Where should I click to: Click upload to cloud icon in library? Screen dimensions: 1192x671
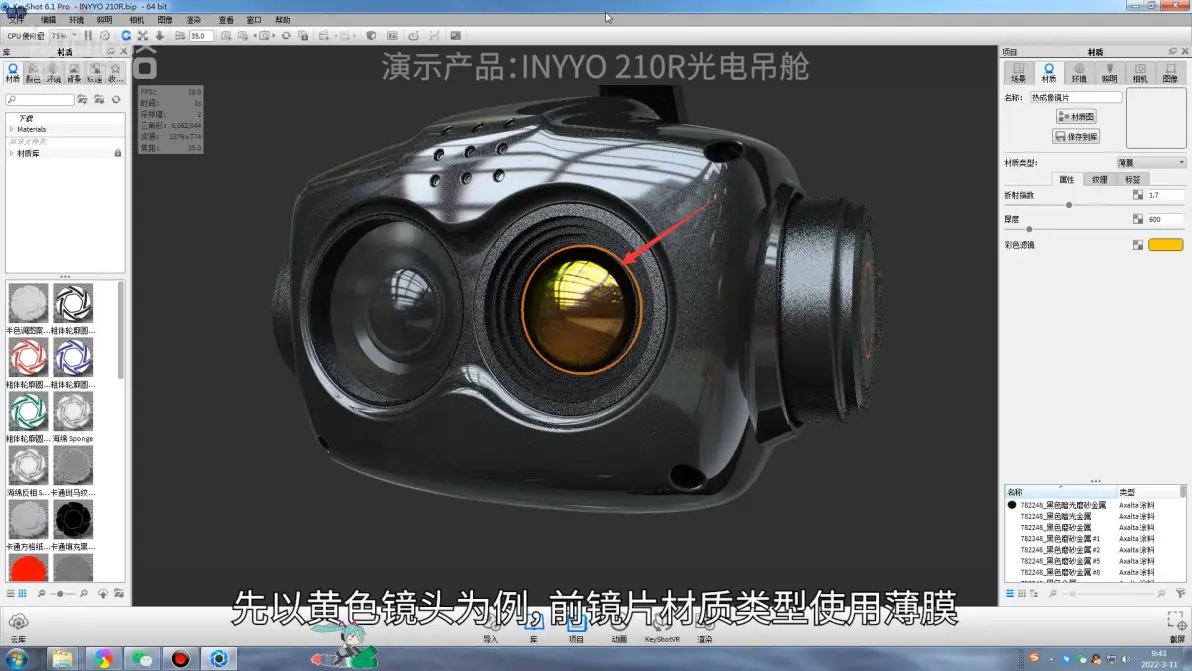pos(103,593)
